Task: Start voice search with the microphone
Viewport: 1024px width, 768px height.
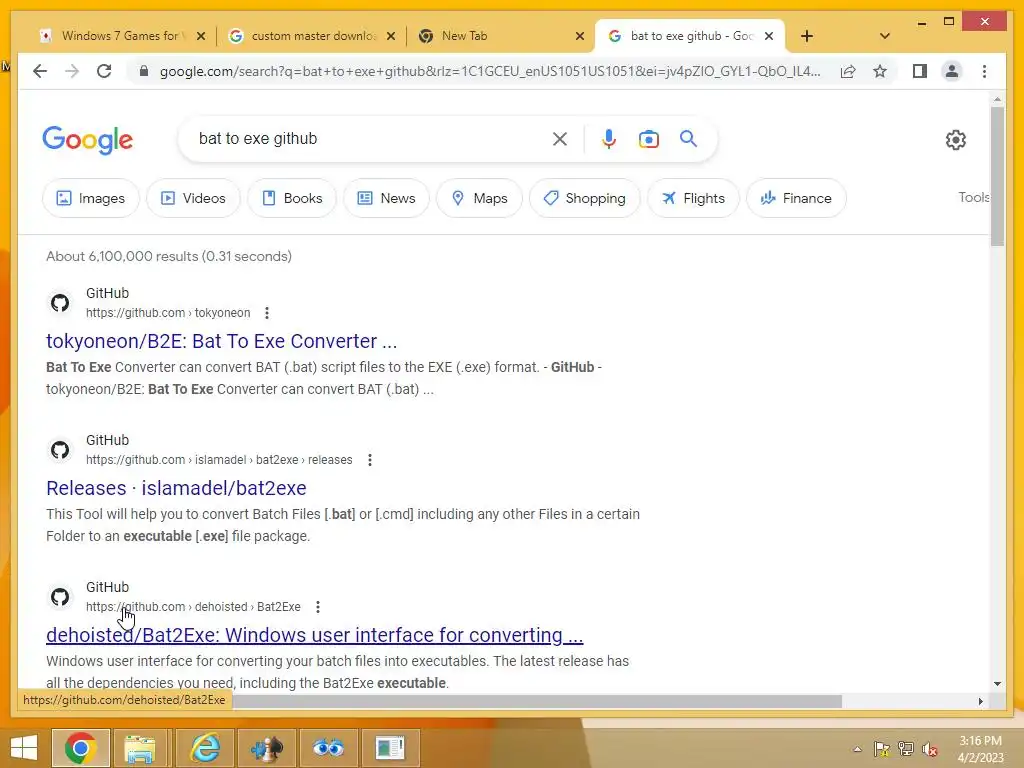Action: pyautogui.click(x=609, y=139)
